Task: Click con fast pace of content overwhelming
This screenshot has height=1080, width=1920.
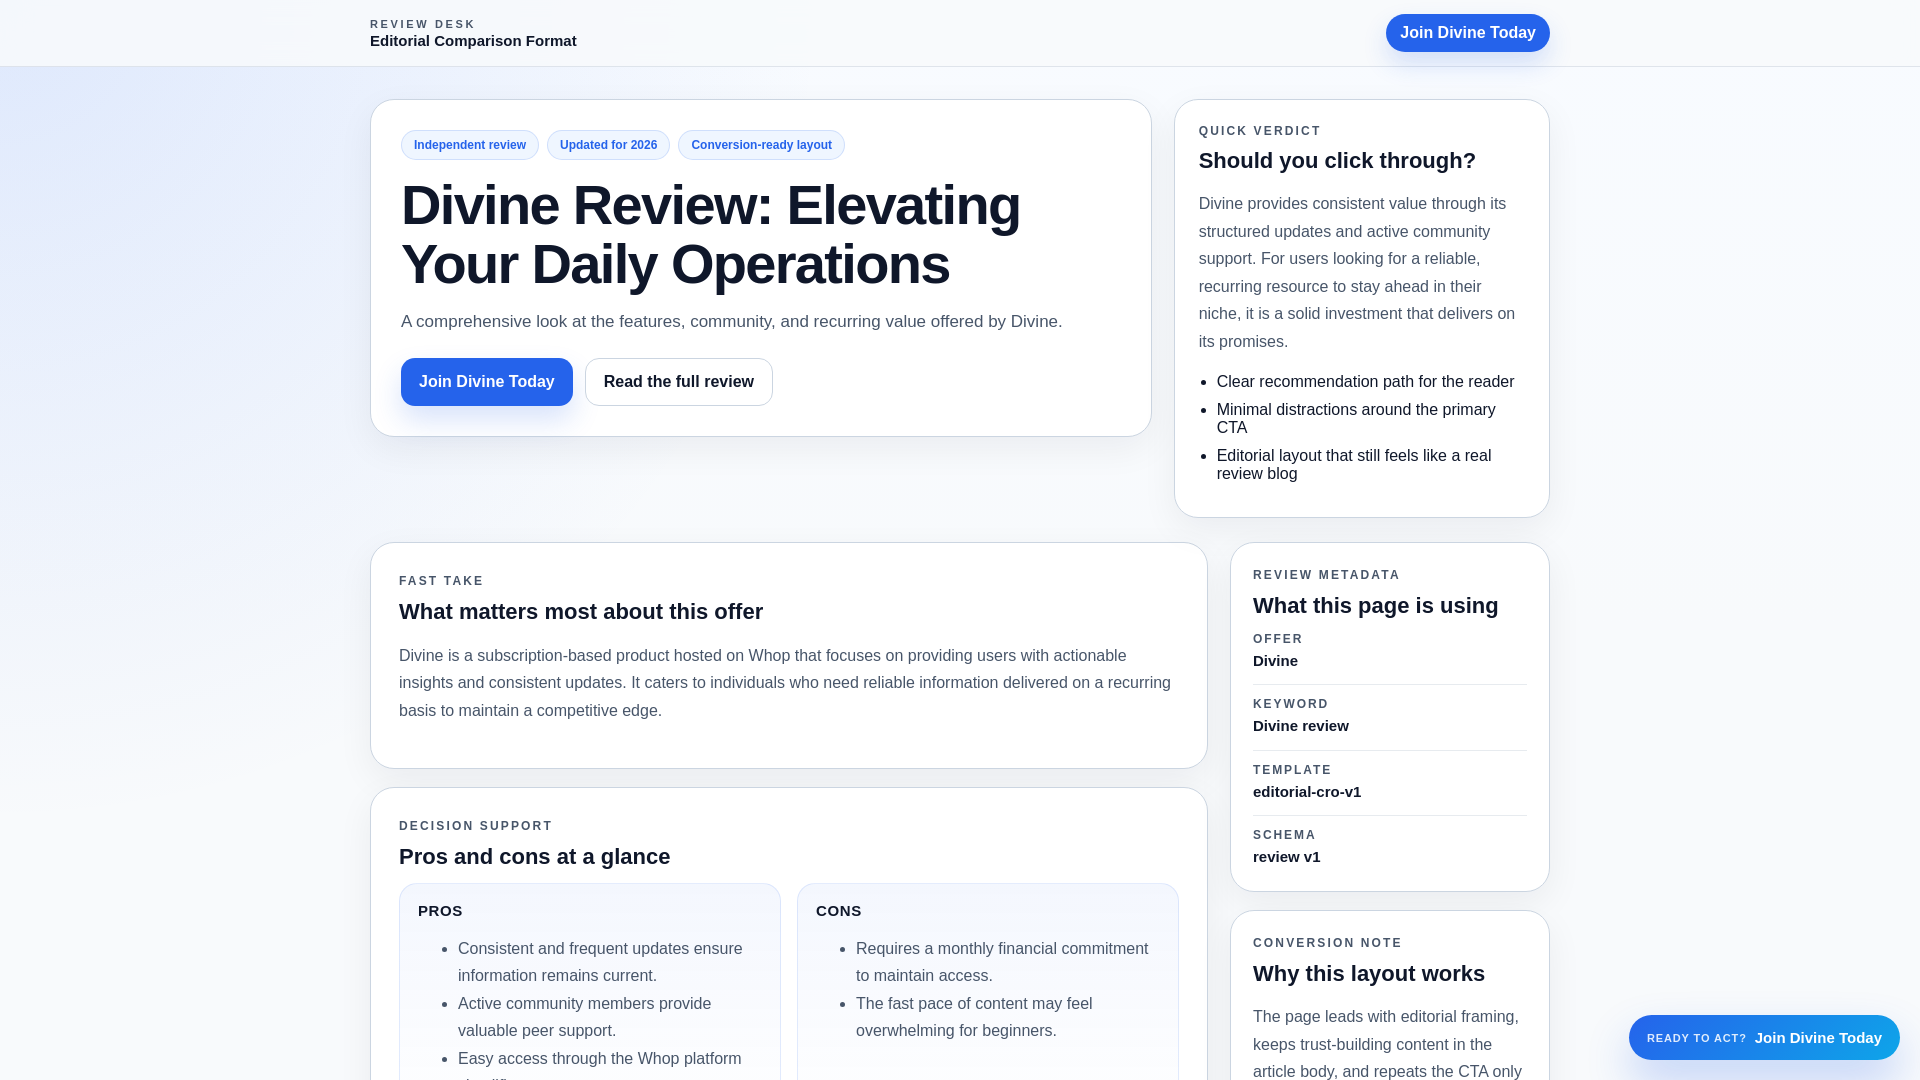Action: 974,1017
